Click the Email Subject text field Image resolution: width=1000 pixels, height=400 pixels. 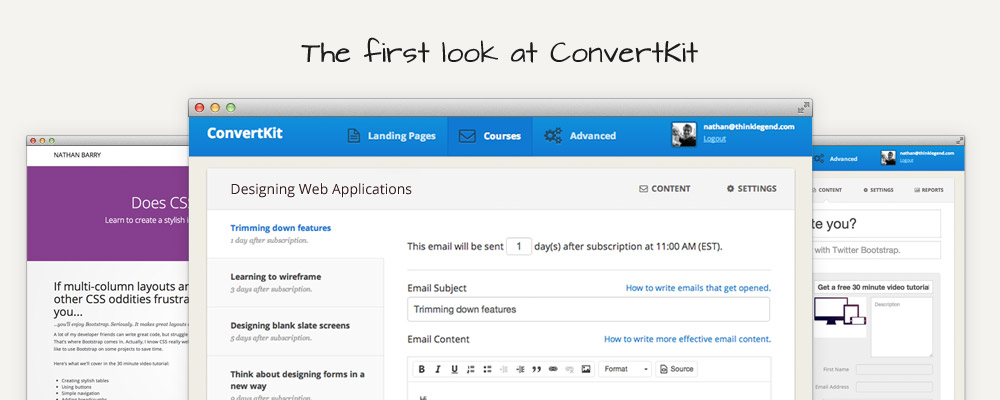pos(588,309)
